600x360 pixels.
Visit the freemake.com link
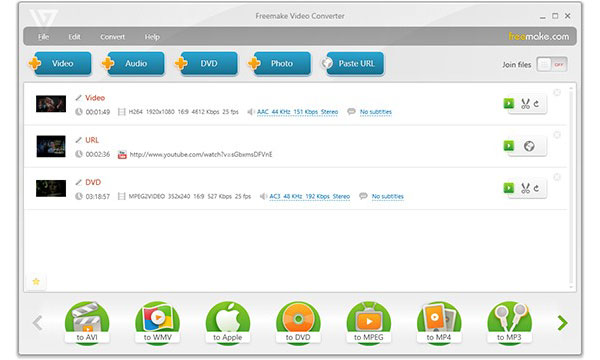[x=538, y=36]
